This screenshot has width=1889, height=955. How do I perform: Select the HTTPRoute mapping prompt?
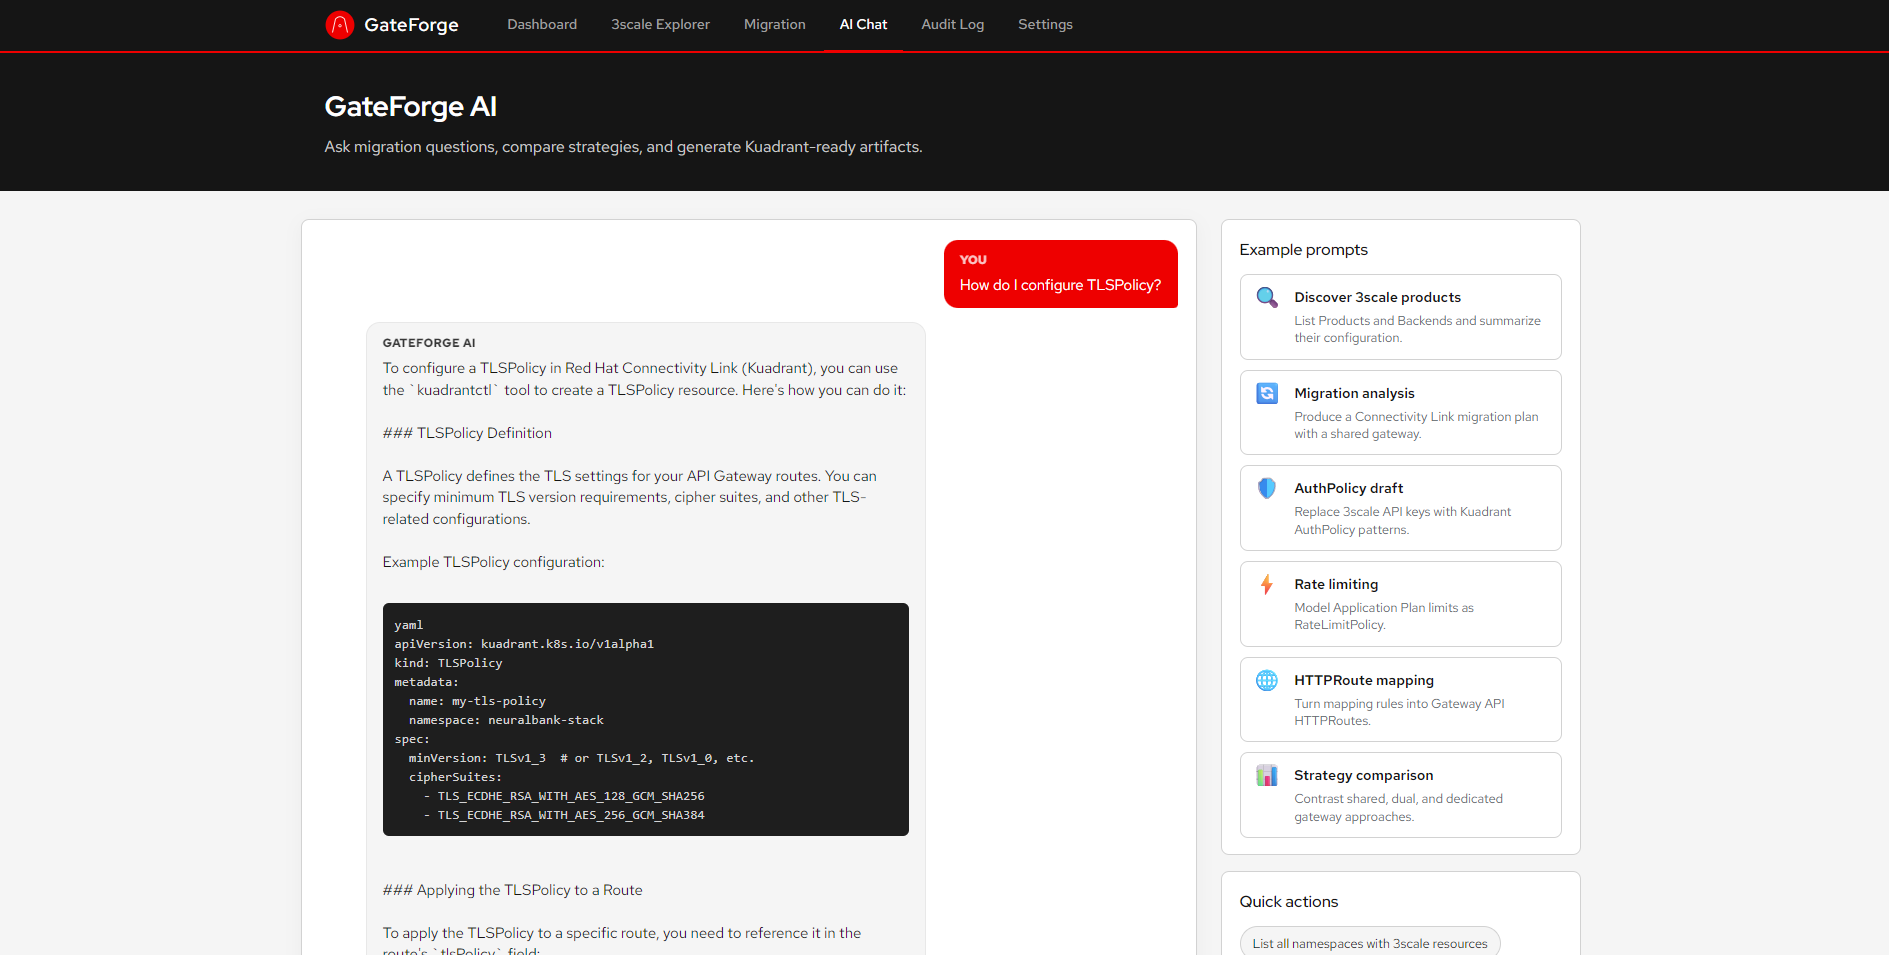[x=1400, y=700]
